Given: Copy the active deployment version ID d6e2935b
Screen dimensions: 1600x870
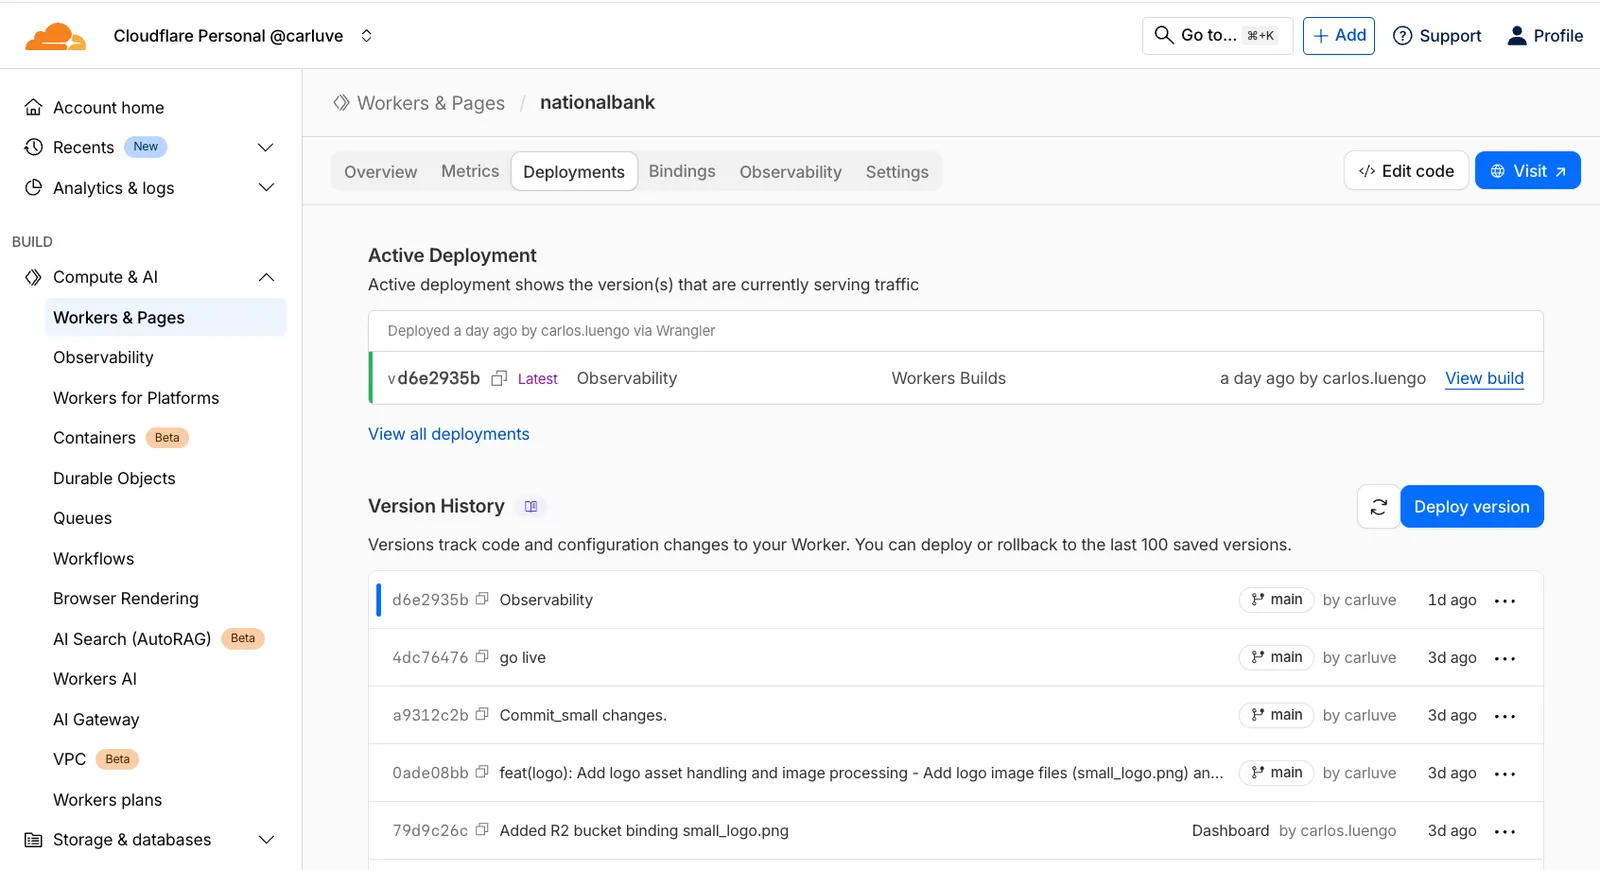Looking at the screenshot, I should (x=499, y=379).
